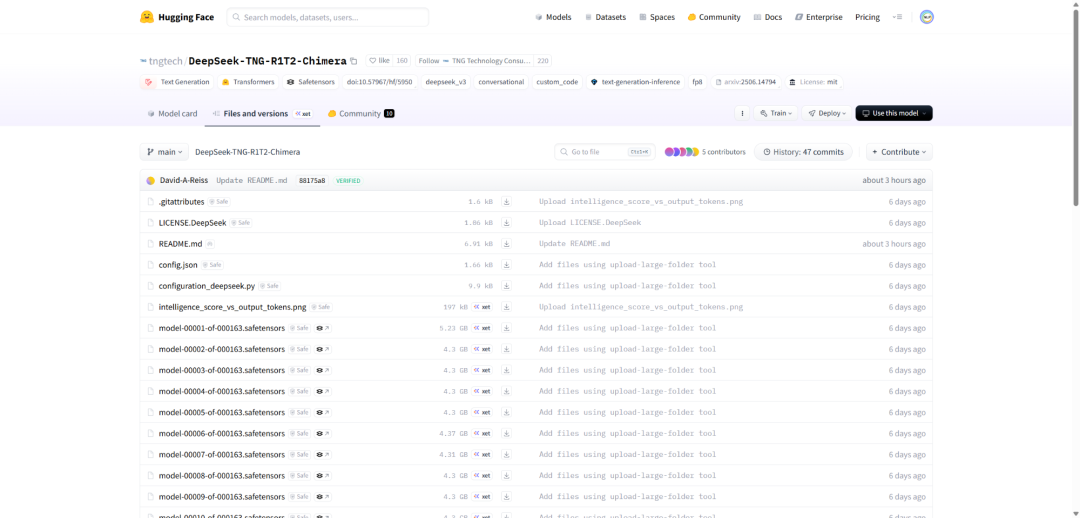1080x518 pixels.
Task: Download README.md using the download icon
Action: pos(506,244)
